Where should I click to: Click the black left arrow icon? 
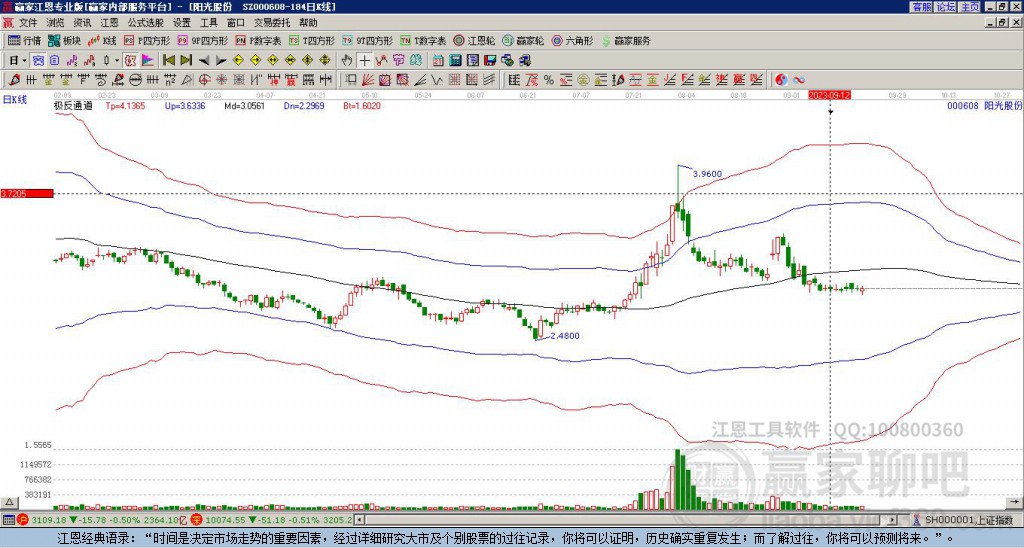point(204,60)
